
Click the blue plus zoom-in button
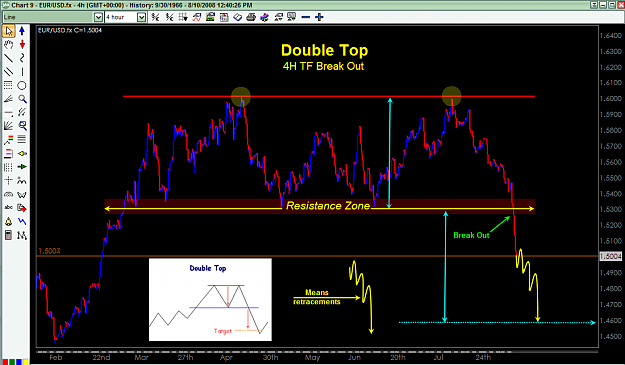319,17
